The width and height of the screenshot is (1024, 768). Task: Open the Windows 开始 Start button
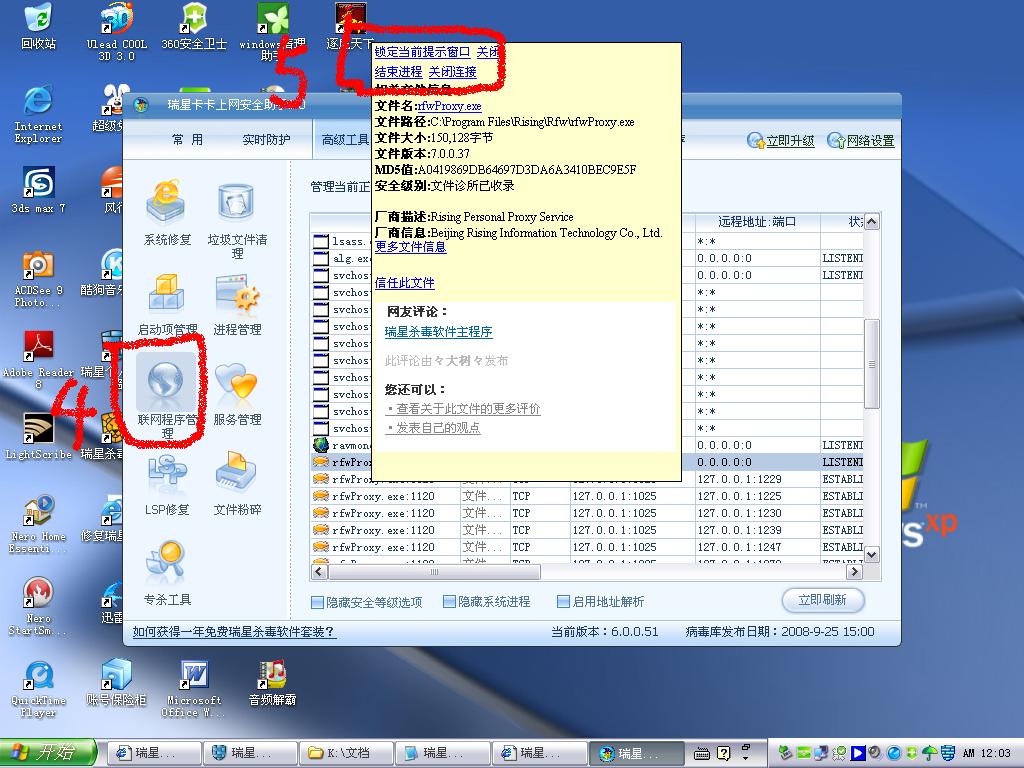click(47, 752)
